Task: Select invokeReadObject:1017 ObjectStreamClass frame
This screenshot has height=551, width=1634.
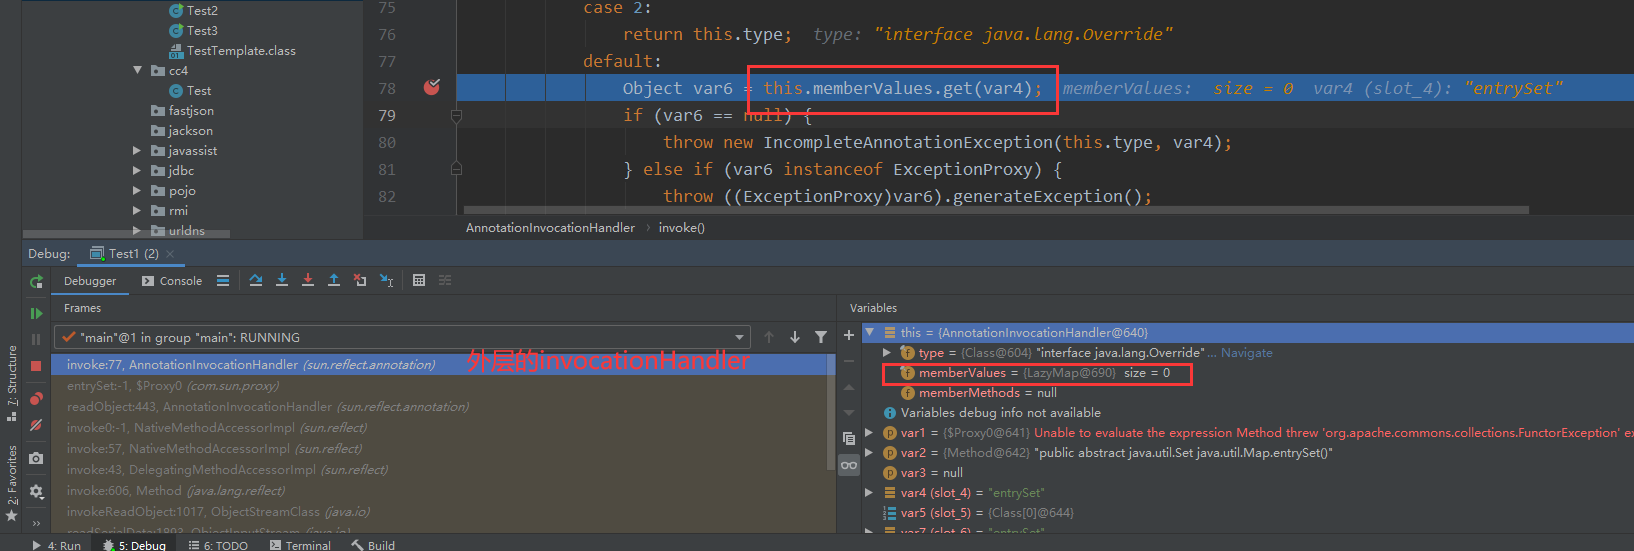Action: tap(440, 512)
